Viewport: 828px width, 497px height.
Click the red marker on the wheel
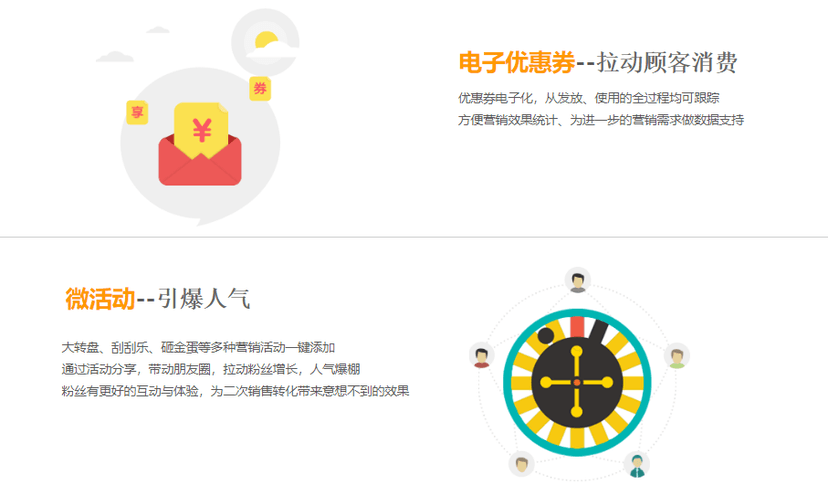point(577,327)
